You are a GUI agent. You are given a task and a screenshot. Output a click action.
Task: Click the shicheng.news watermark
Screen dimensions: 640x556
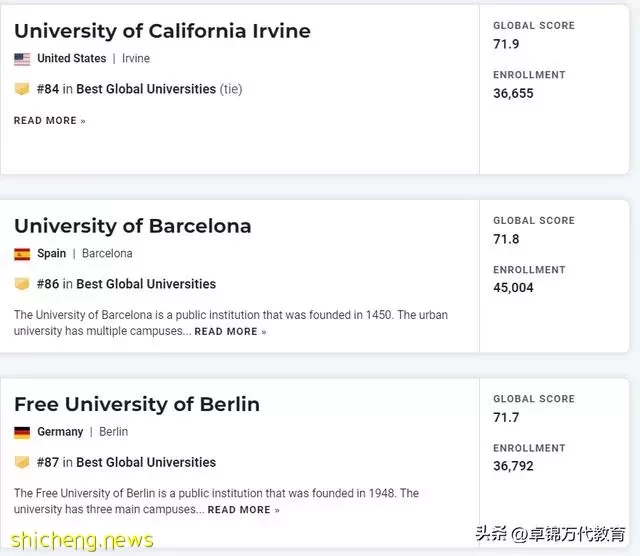click(82, 540)
